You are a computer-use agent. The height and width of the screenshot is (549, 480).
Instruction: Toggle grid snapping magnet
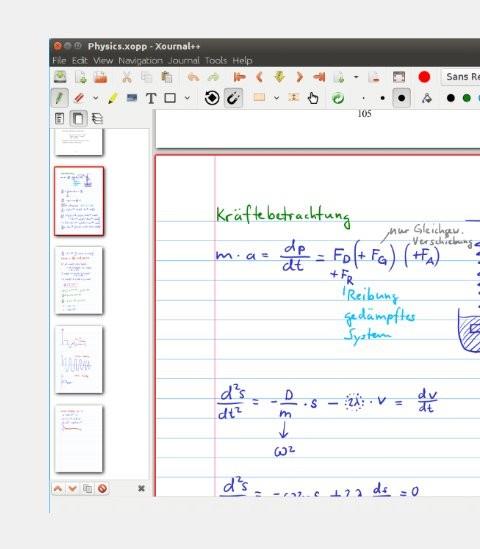pos(233,98)
